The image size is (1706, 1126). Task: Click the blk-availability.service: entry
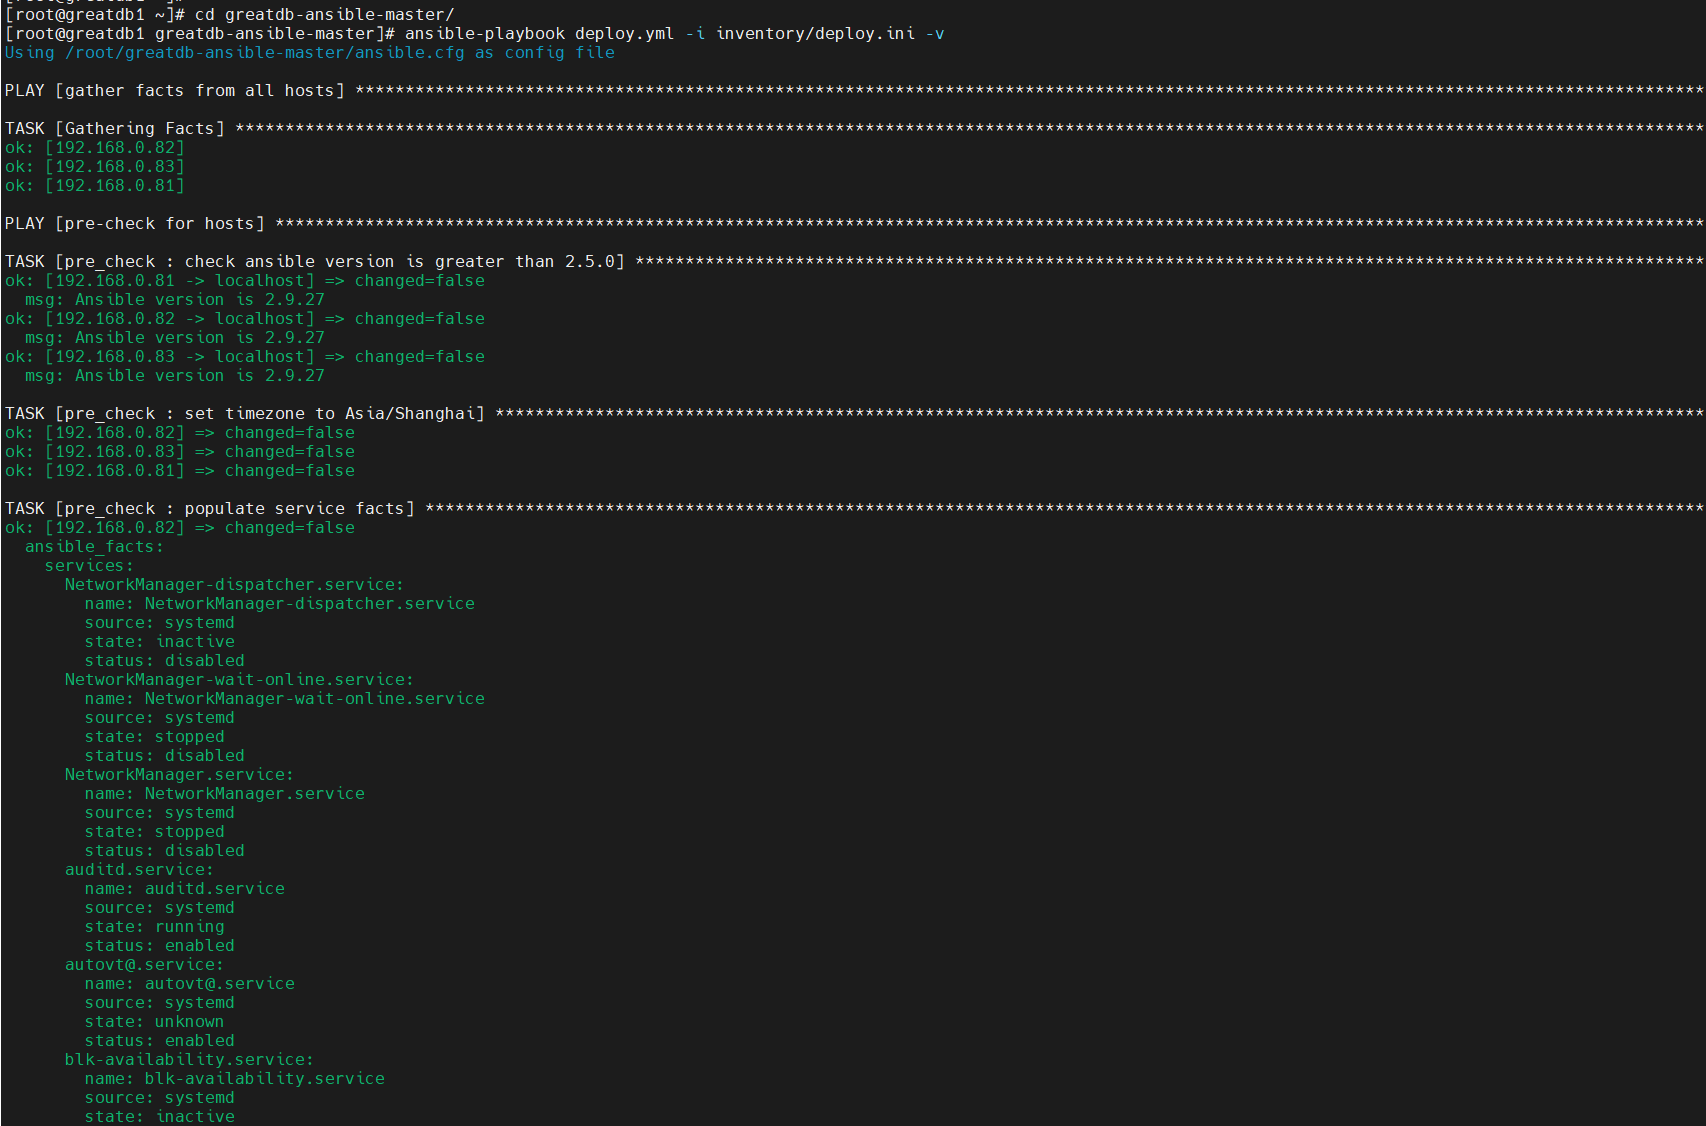point(189,1060)
